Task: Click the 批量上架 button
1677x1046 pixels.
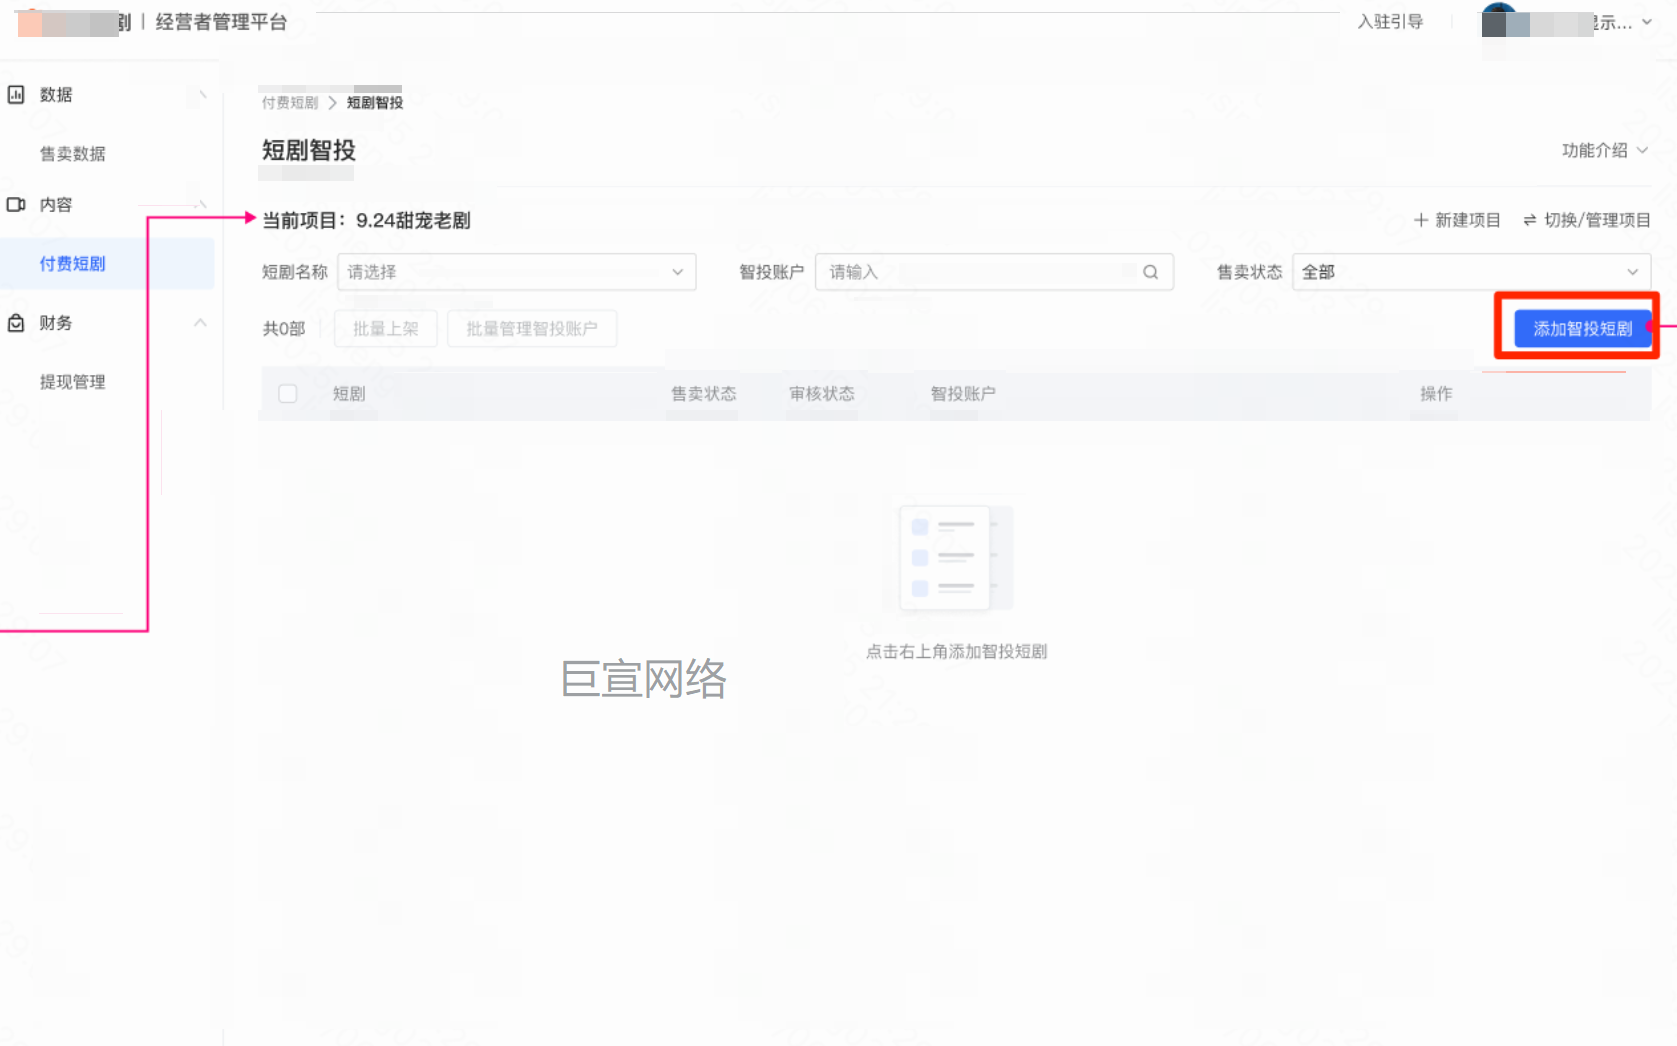Action: click(x=385, y=328)
